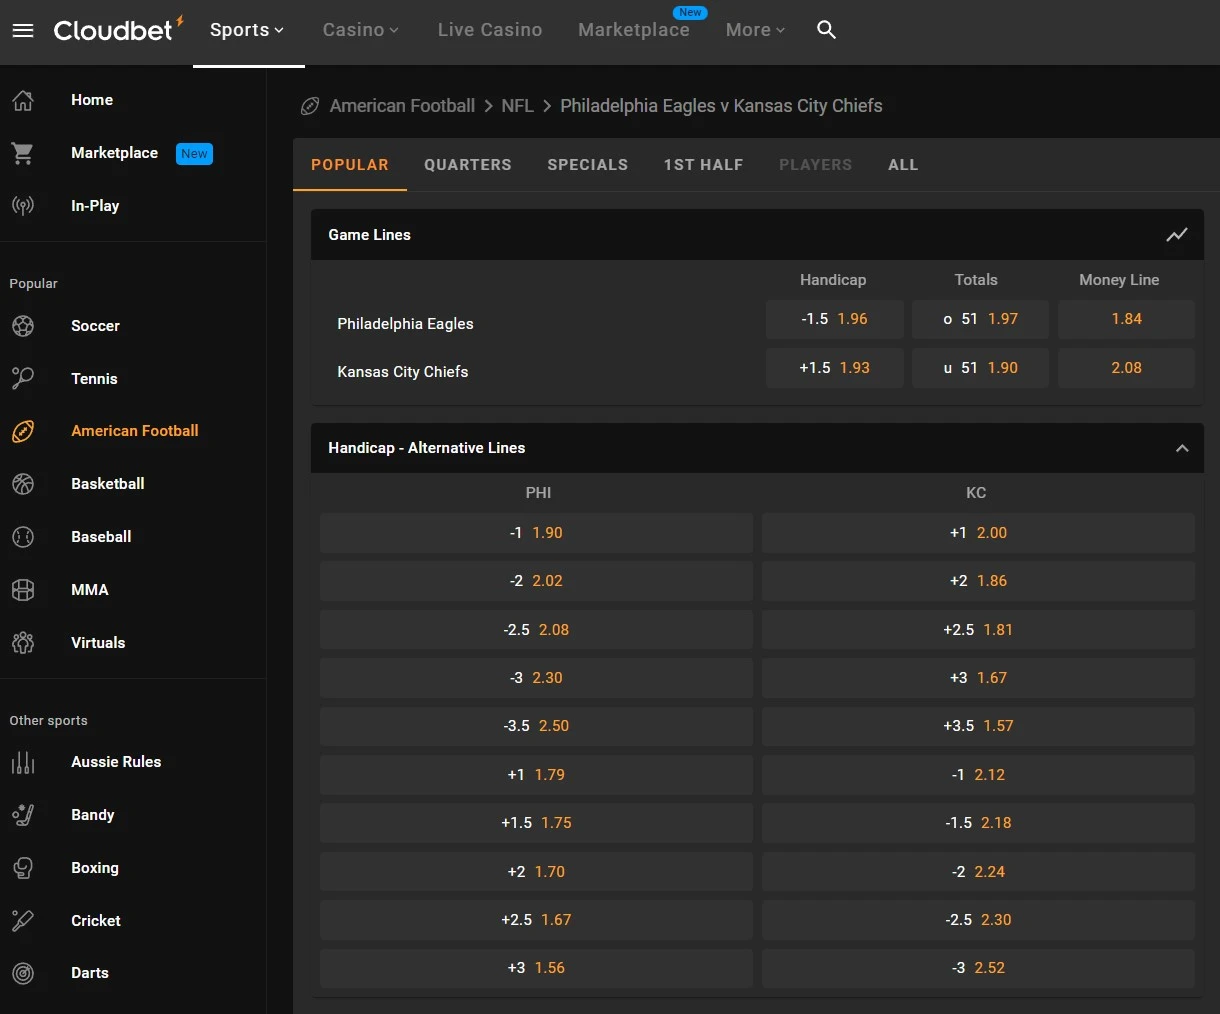Screen dimensions: 1220x1014
Task: Pick KC +2 at 1.86
Action: click(978, 581)
